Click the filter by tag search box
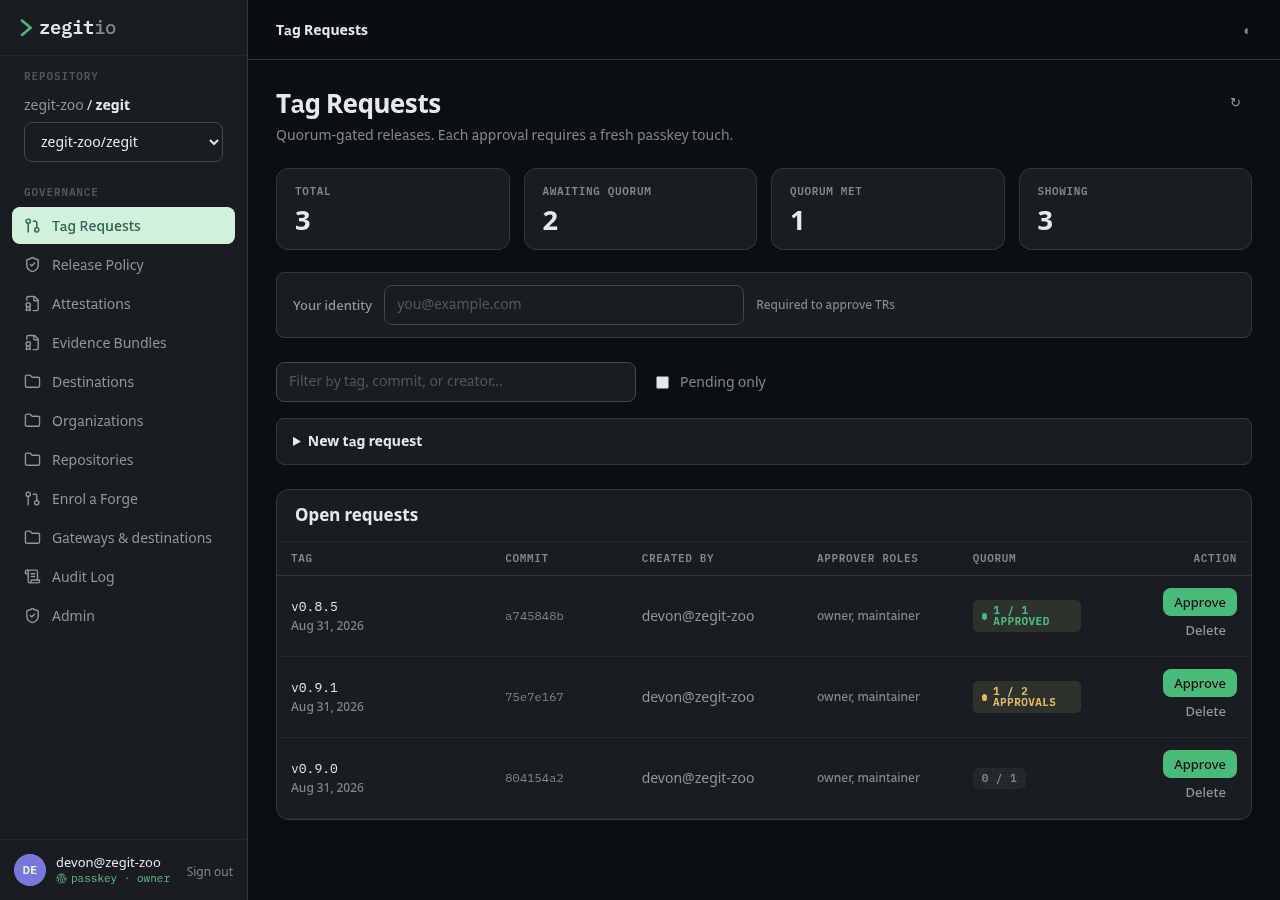Screen dimensions: 1280x900 click(x=456, y=382)
